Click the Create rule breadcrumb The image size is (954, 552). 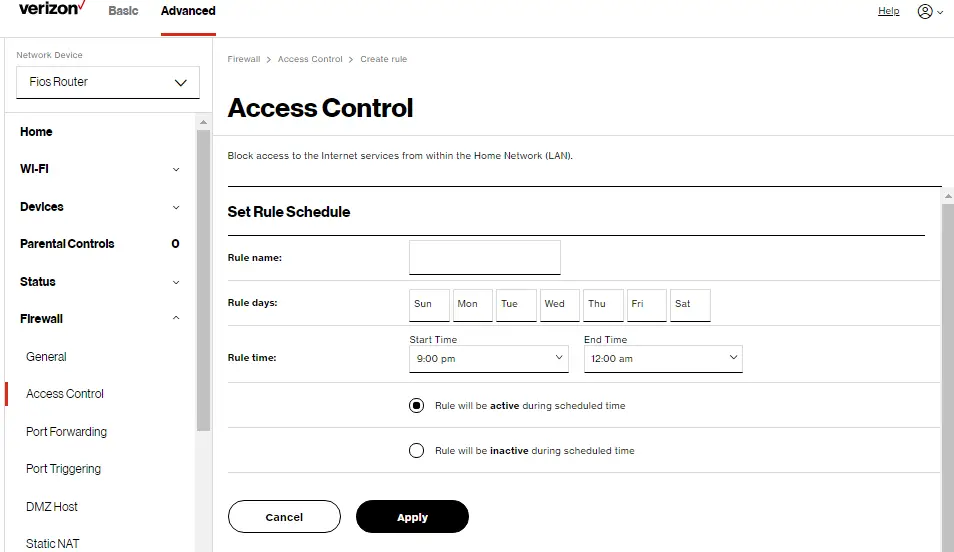click(x=383, y=59)
